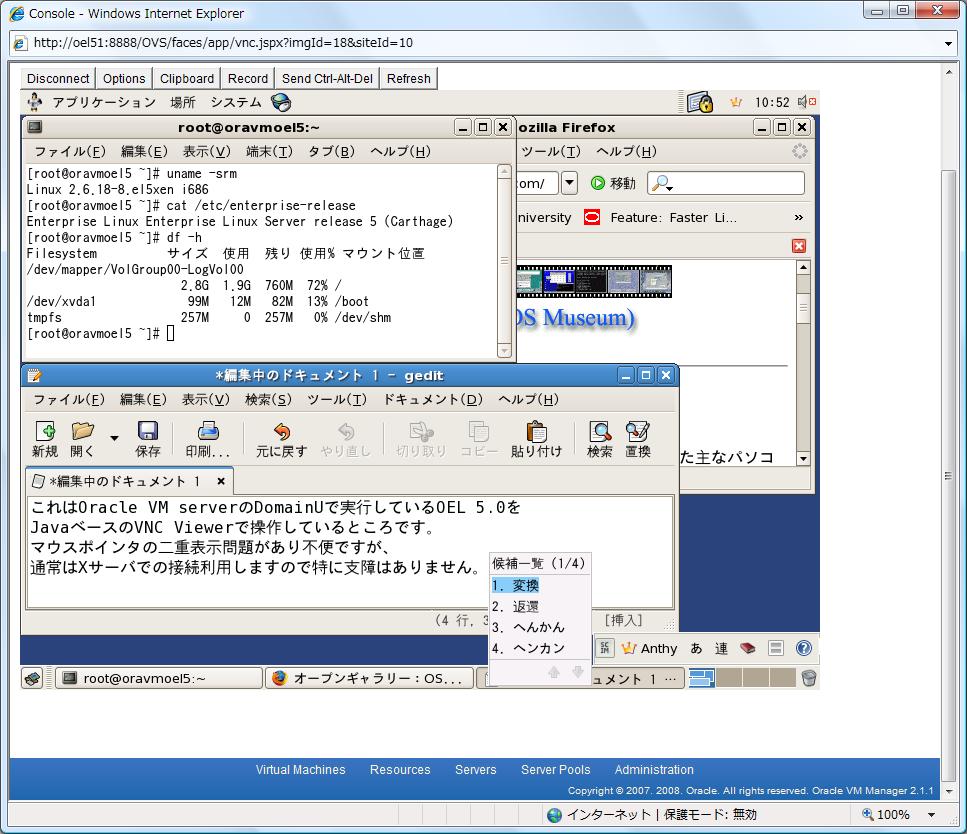Open the trash icon in bottom panel
Screen dimensions: 967x834
809,679
